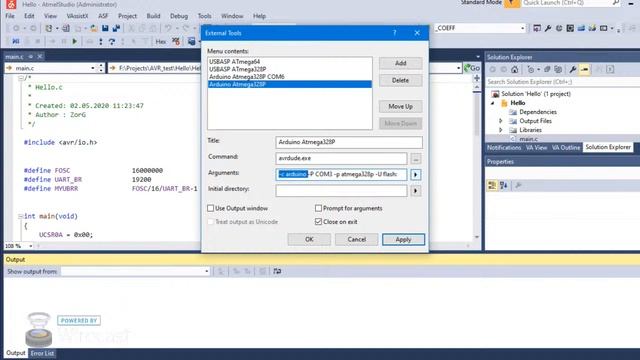
Task: Click the Device Programming wrench icon
Action: click(x=548, y=28)
